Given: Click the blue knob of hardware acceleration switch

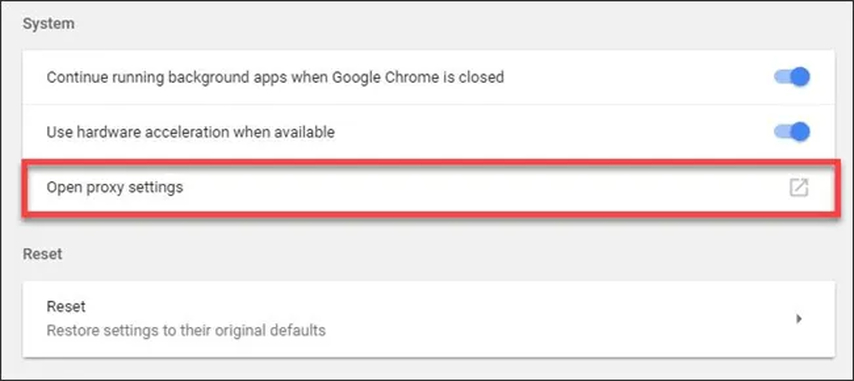Looking at the screenshot, I should (800, 132).
